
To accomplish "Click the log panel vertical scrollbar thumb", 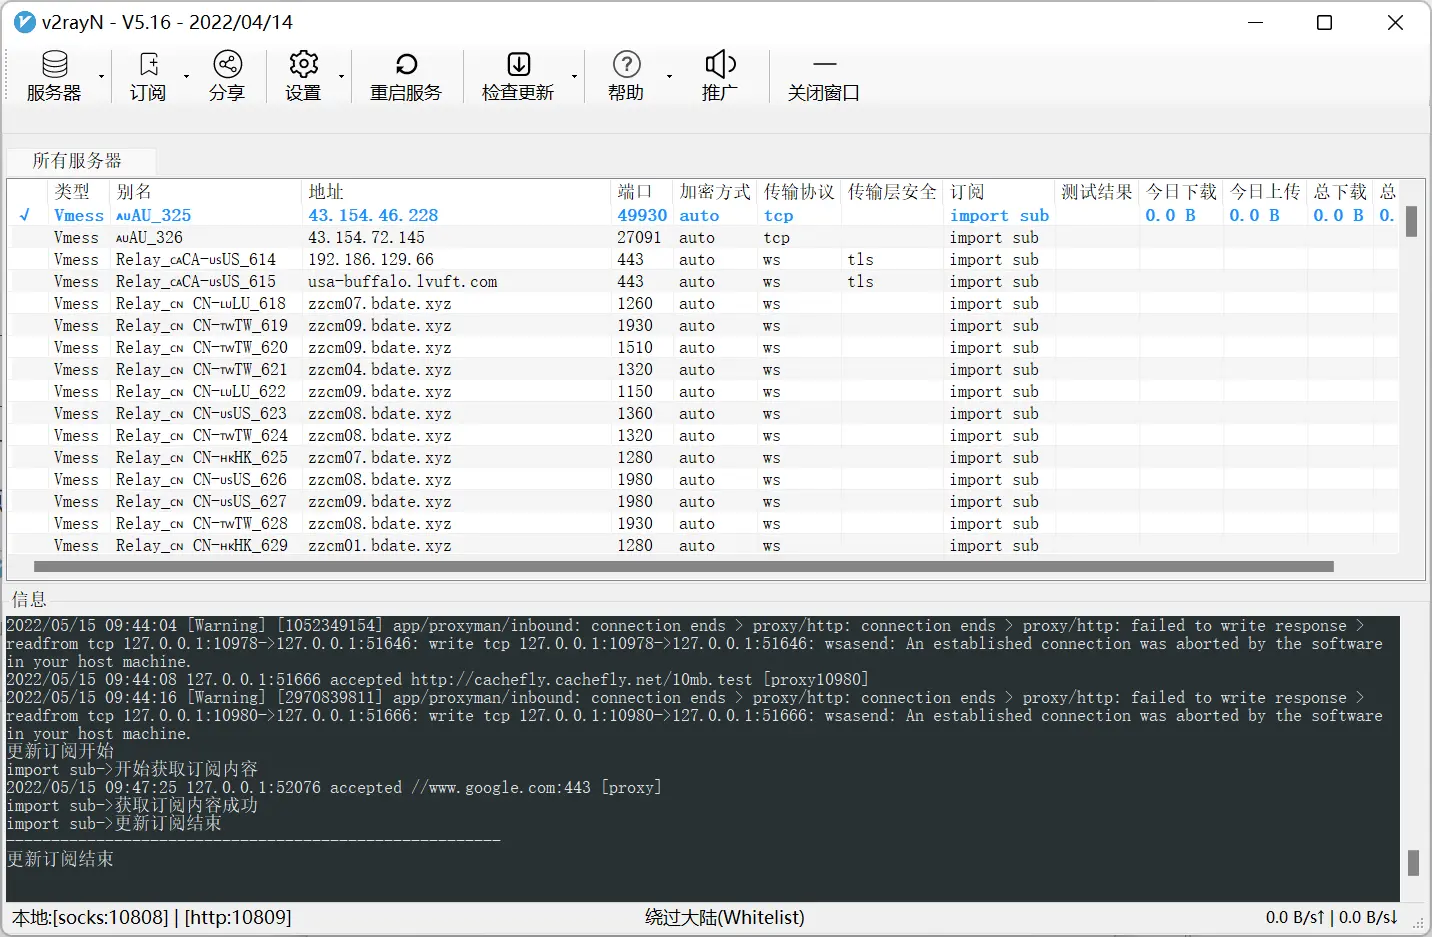I will click(x=1413, y=863).
